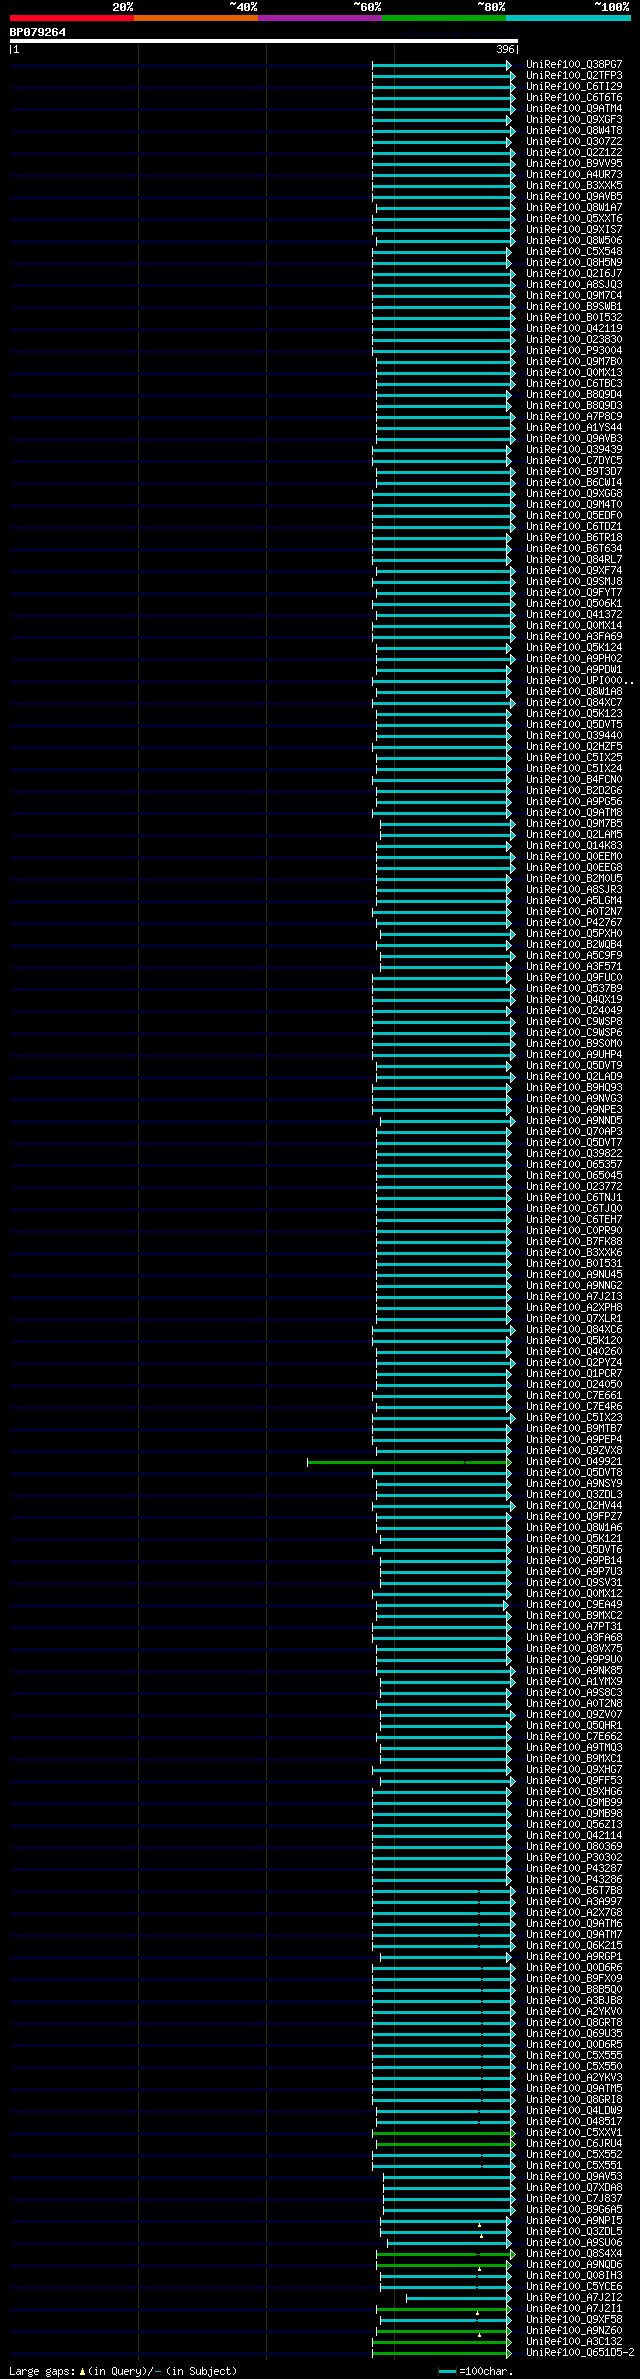Screen dimensions: 640x2379
Task: Select hit UniRef100_B9G6A5
Action: (574, 2210)
